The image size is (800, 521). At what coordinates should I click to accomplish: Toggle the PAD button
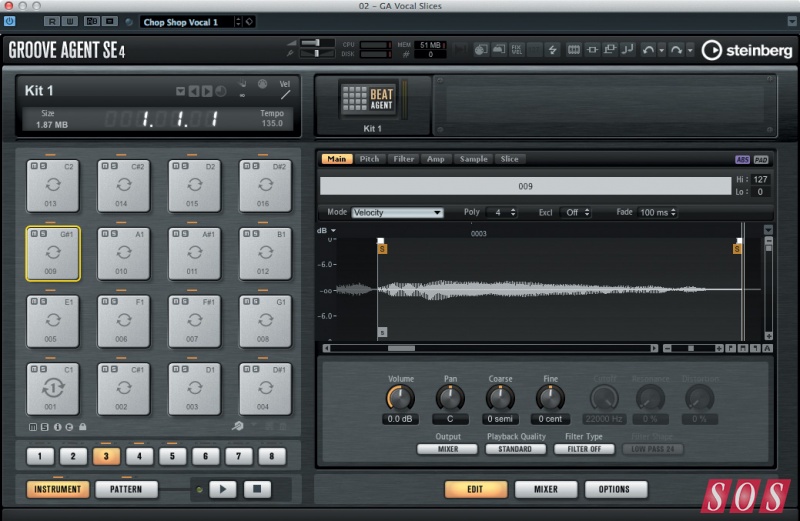coord(761,160)
